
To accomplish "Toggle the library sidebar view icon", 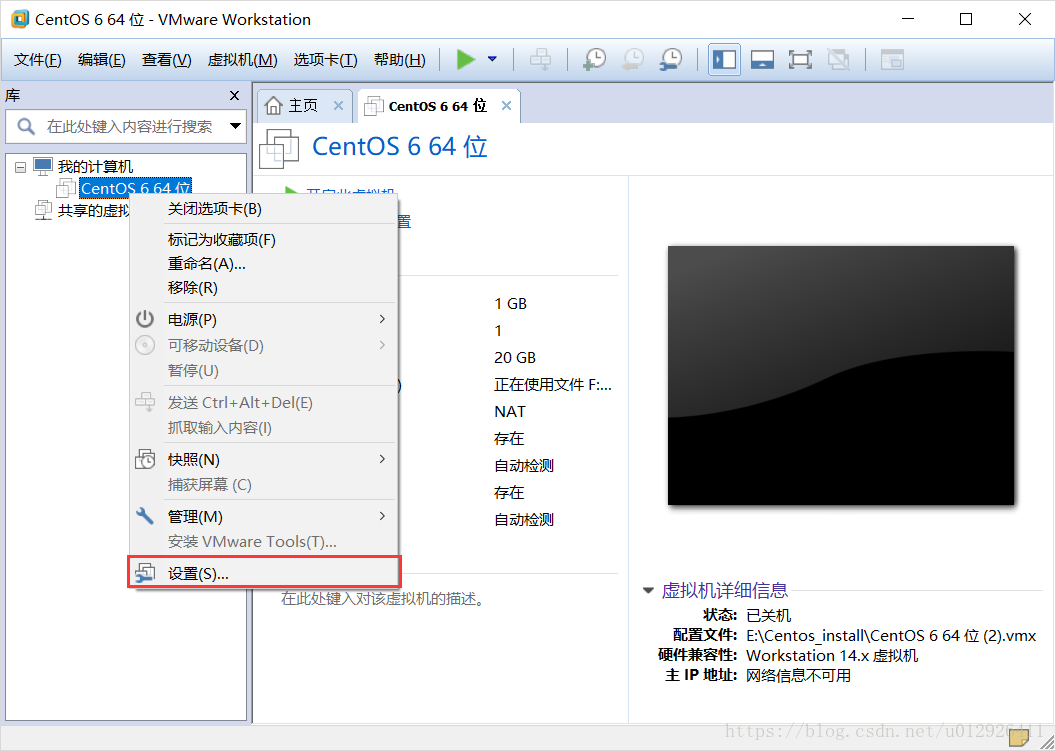I will [724, 59].
